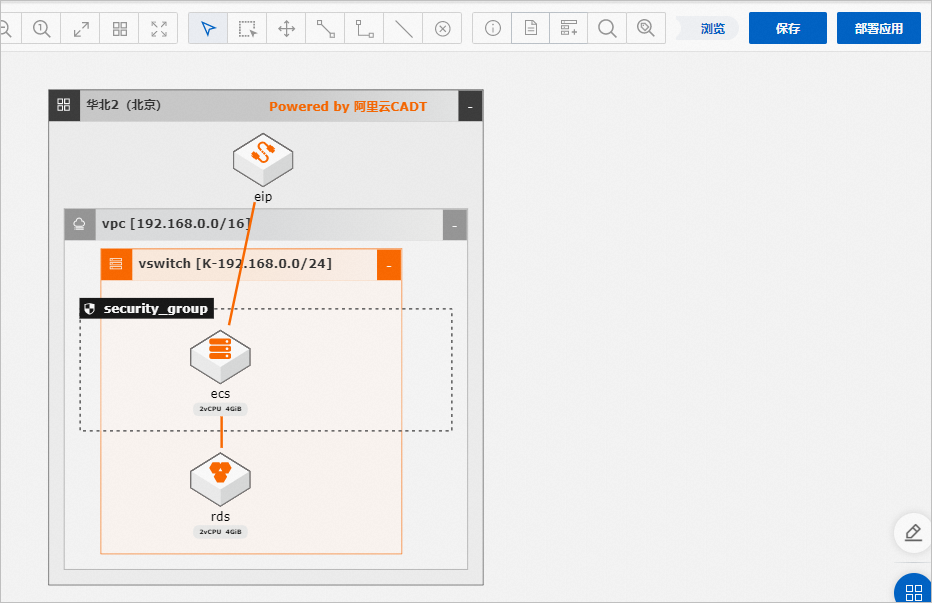The width and height of the screenshot is (932, 603).
Task: Select the vpc [192.168.0.0/16] title text
Action: [x=177, y=224]
